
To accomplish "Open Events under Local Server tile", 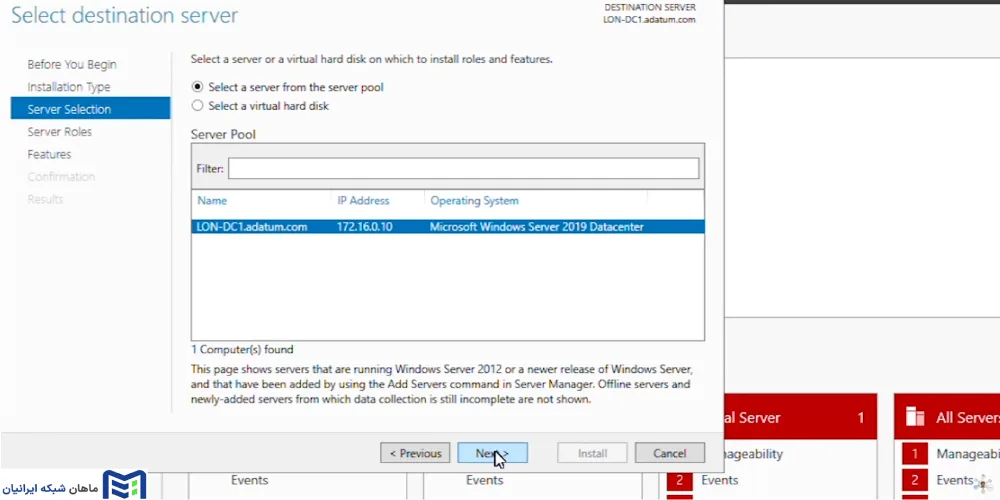I will [x=719, y=480].
